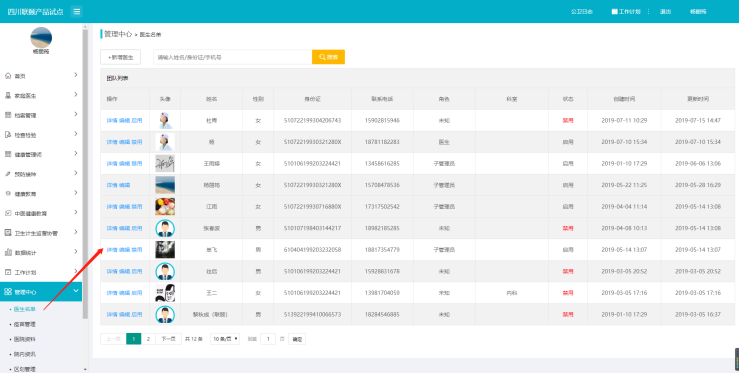Click the 中医健康教育 sidebar icon
Screen dimensions: 740x374
click(8, 213)
